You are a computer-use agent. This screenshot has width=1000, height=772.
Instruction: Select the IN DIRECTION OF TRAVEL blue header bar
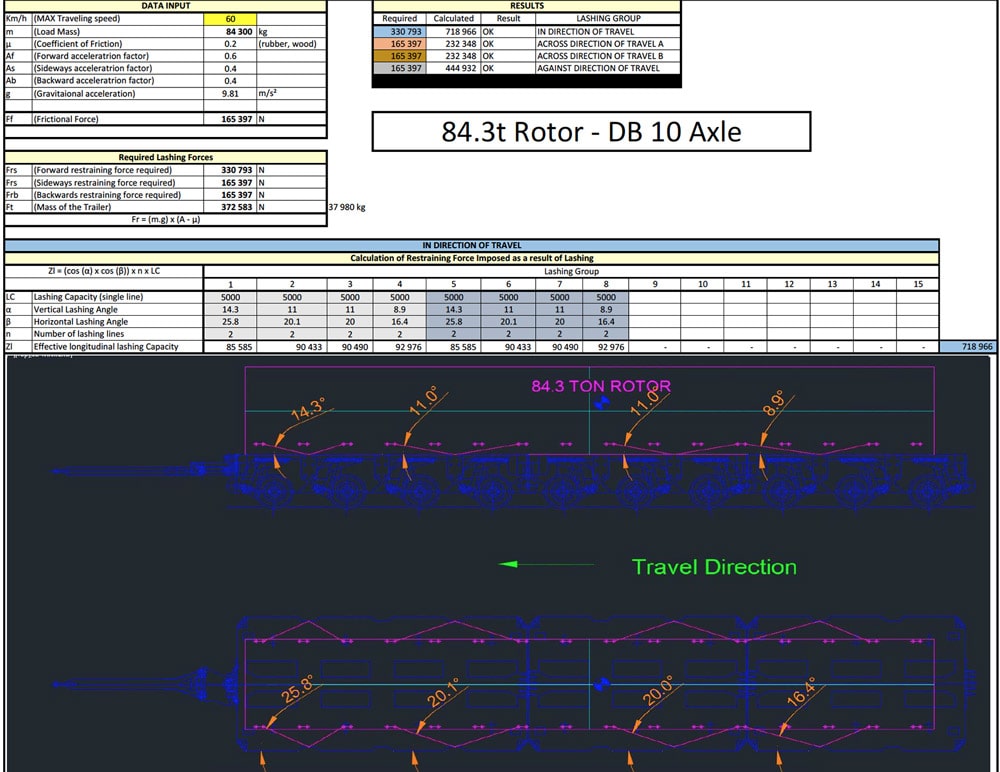pos(471,245)
